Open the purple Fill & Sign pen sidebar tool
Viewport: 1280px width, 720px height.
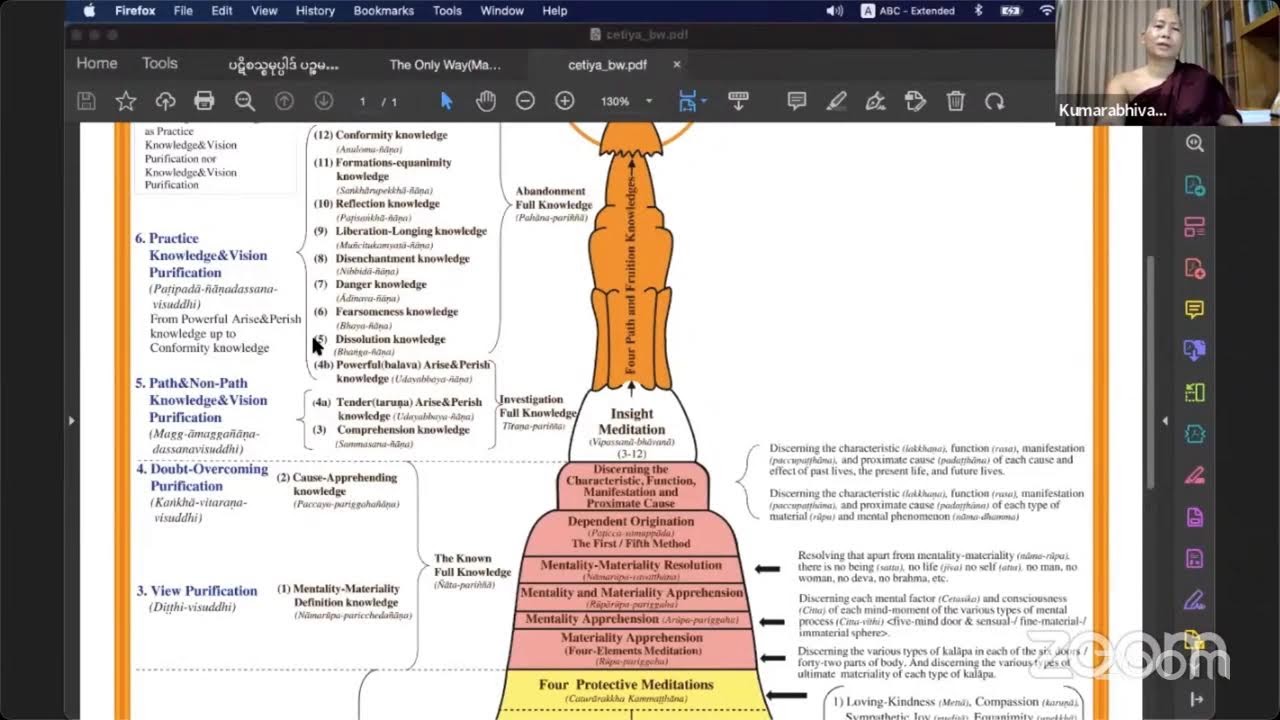[1194, 600]
